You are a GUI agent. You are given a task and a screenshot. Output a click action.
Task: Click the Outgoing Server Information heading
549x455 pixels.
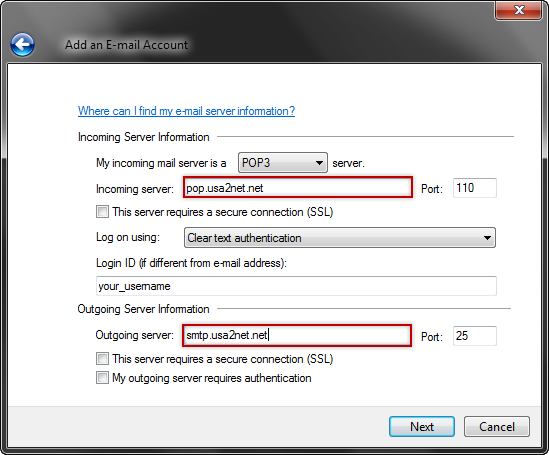point(144,309)
